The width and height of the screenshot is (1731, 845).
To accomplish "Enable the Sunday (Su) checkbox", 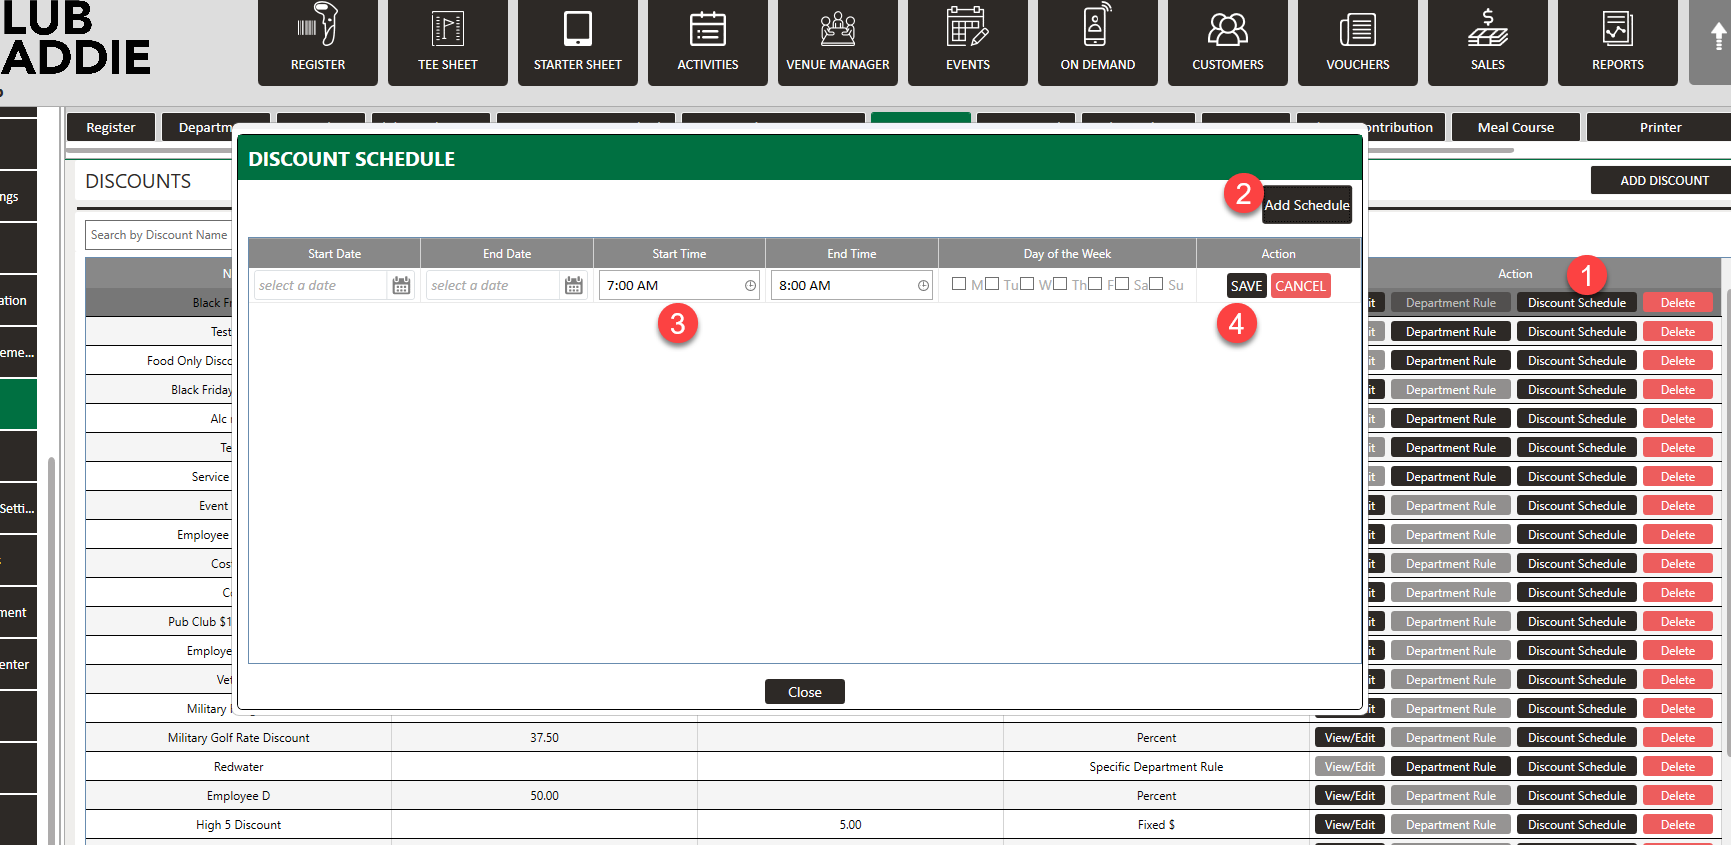I will coord(1156,284).
